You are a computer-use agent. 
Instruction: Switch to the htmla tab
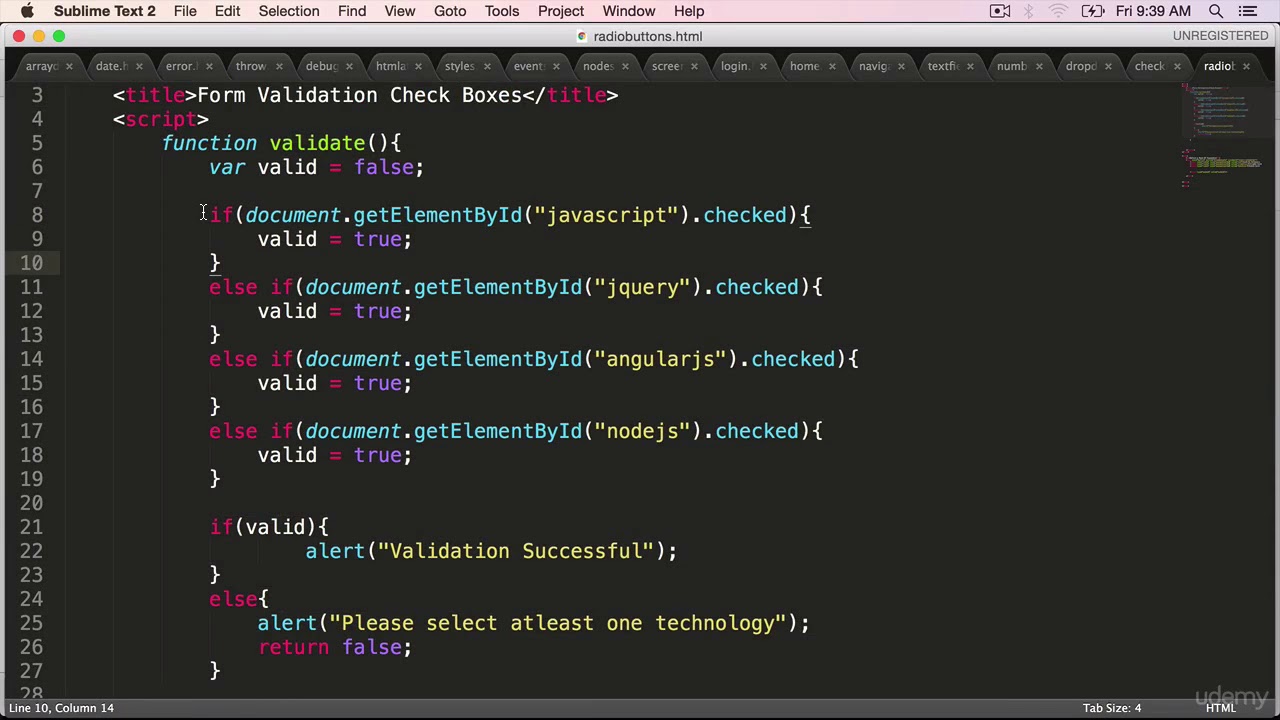[390, 67]
